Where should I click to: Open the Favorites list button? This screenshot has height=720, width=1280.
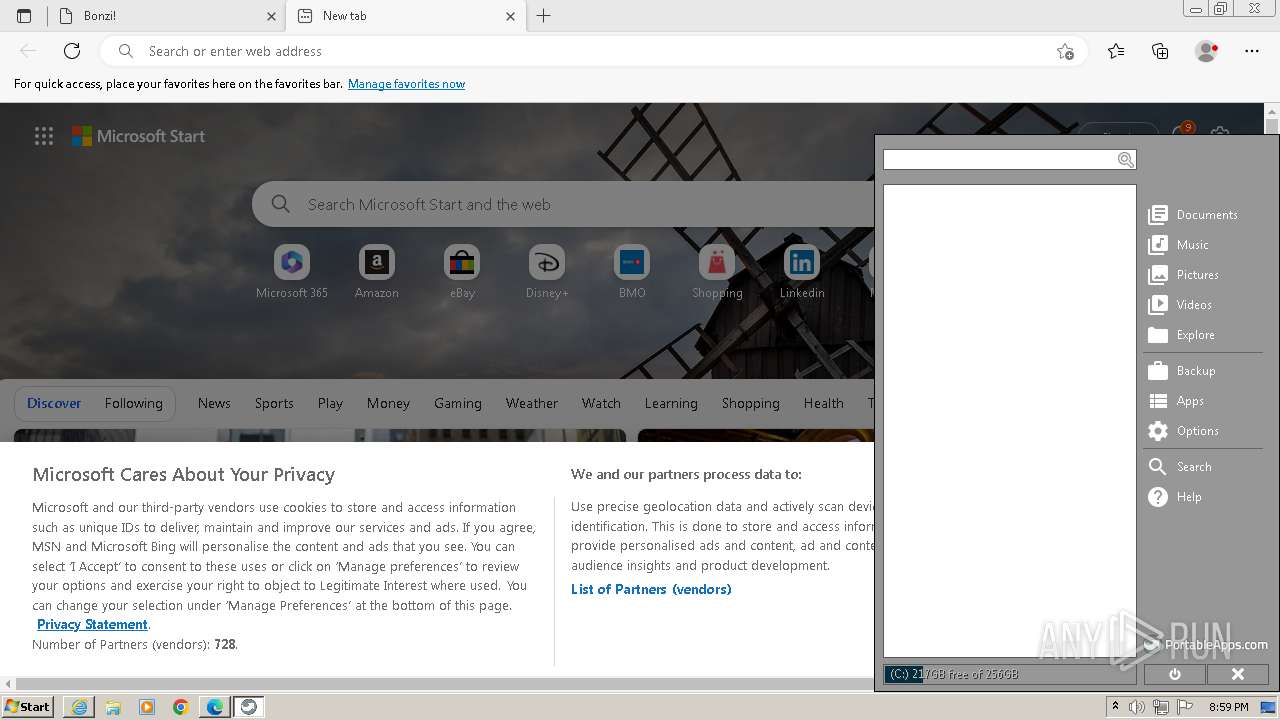tap(1116, 51)
